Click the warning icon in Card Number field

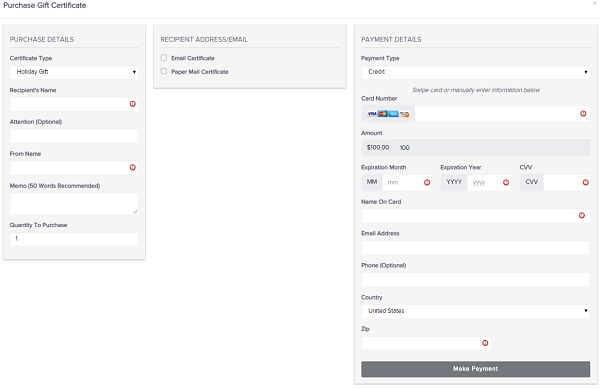tap(583, 114)
